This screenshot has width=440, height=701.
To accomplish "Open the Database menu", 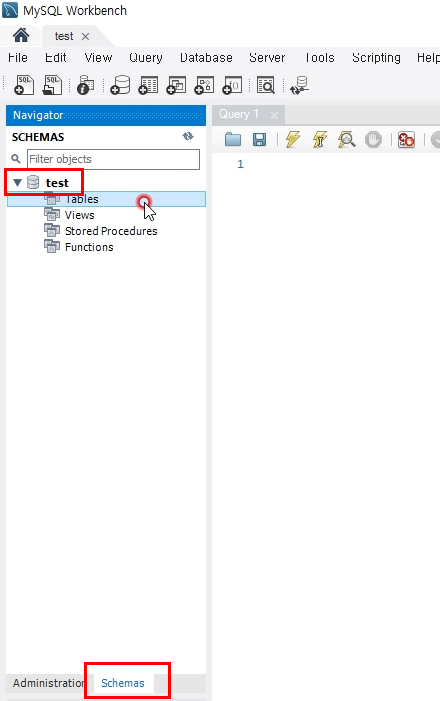I will tap(206, 58).
